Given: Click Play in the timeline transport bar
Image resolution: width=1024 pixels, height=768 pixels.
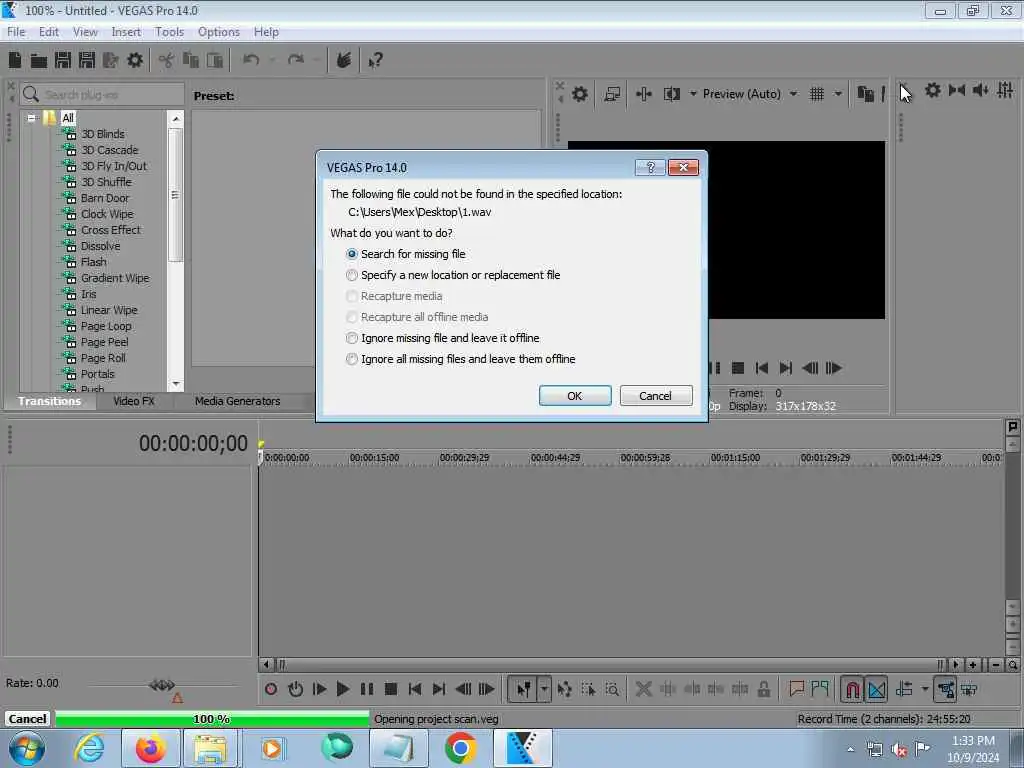Looking at the screenshot, I should (x=342, y=689).
